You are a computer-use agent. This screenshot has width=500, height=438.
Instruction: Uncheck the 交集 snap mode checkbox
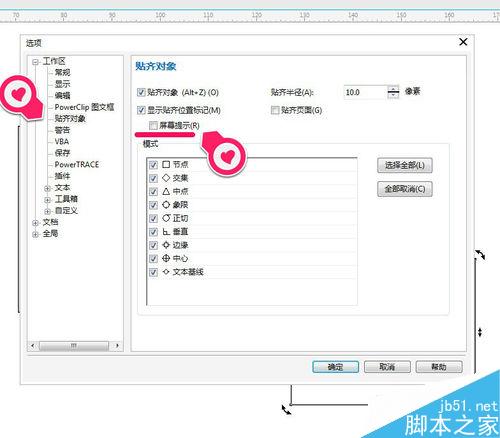tap(153, 178)
